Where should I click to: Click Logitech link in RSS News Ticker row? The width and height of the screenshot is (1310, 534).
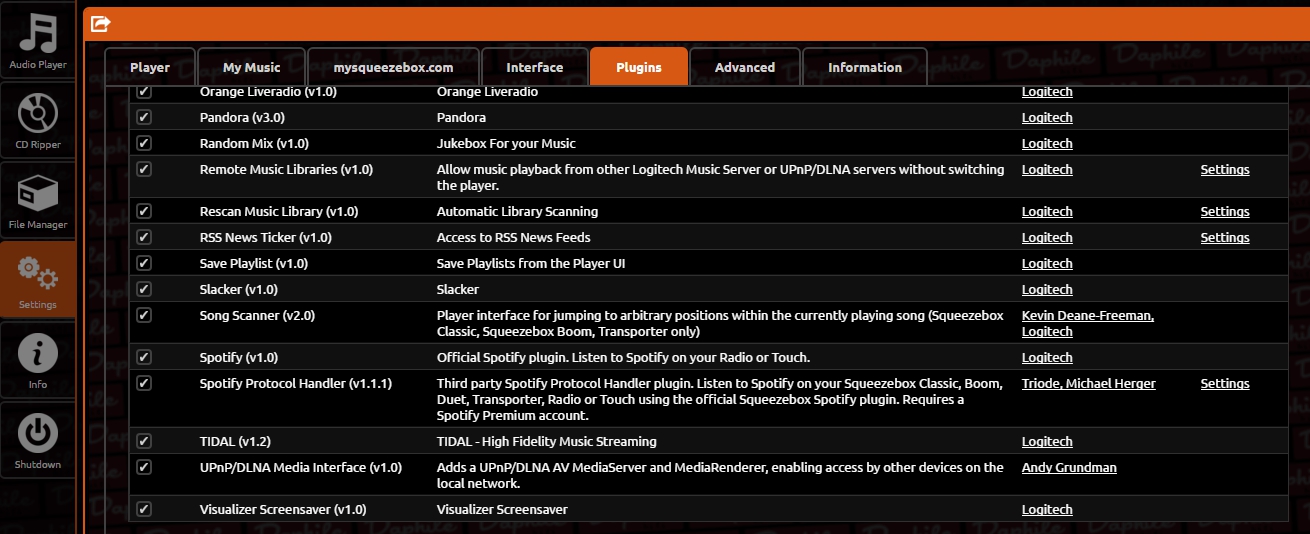click(x=1047, y=238)
